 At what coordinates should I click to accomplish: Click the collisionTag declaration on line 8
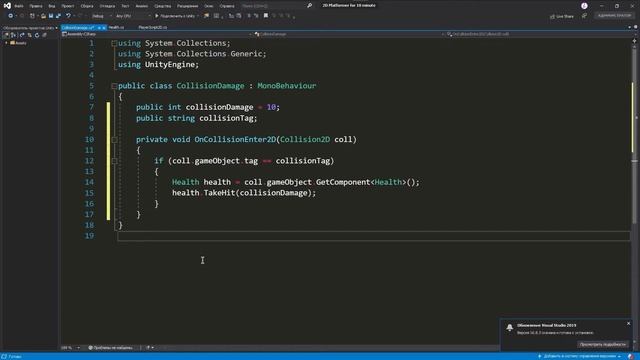click(226, 118)
